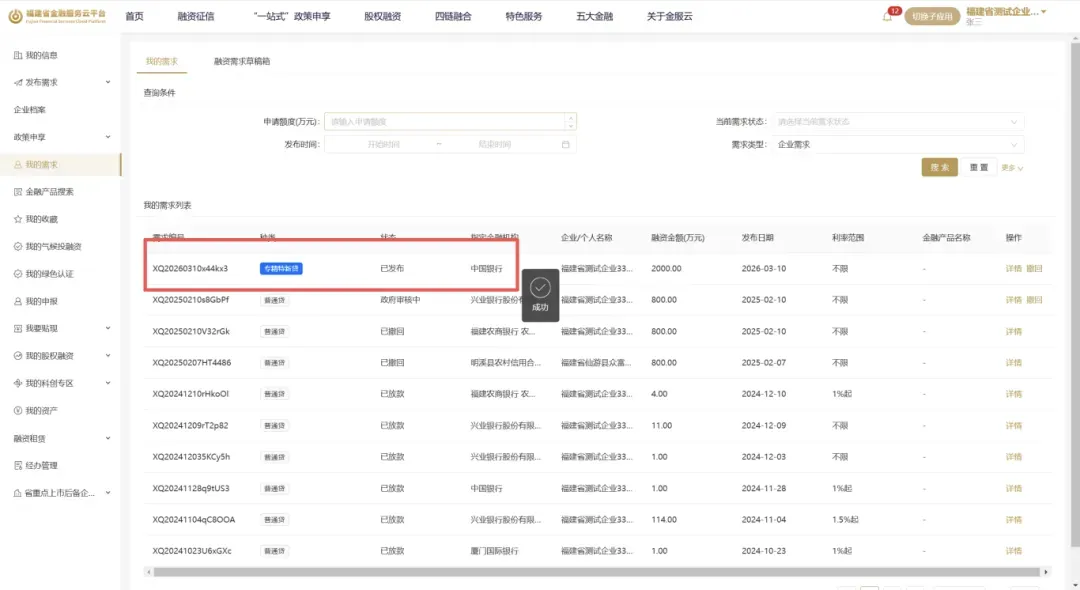This screenshot has height=590, width=1080.
Task: Click the 重置 reset button
Action: [979, 167]
